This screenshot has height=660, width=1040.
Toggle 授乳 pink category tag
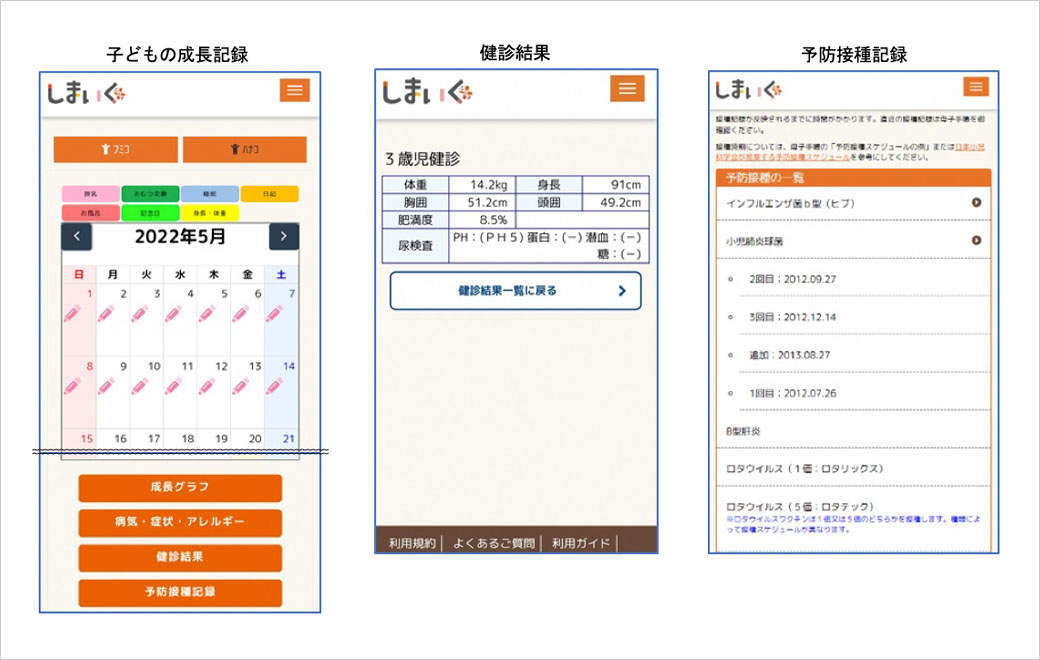point(91,194)
